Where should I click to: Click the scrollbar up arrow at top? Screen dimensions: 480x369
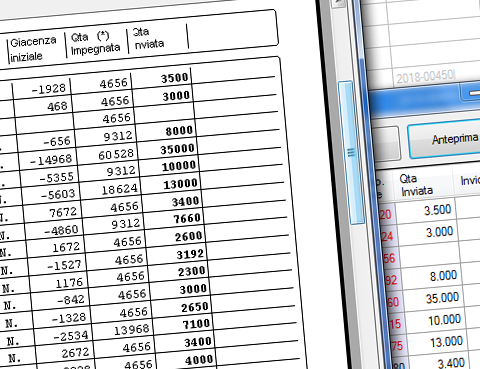tap(339, 3)
